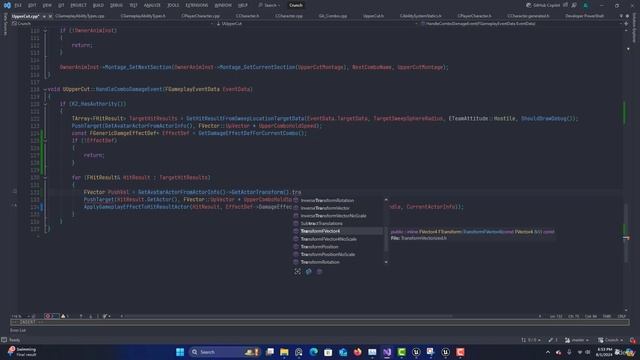Image resolution: width=640 pixels, height=360 pixels.
Task: Close the UpperCut.cpp tab
Action: [50, 16]
